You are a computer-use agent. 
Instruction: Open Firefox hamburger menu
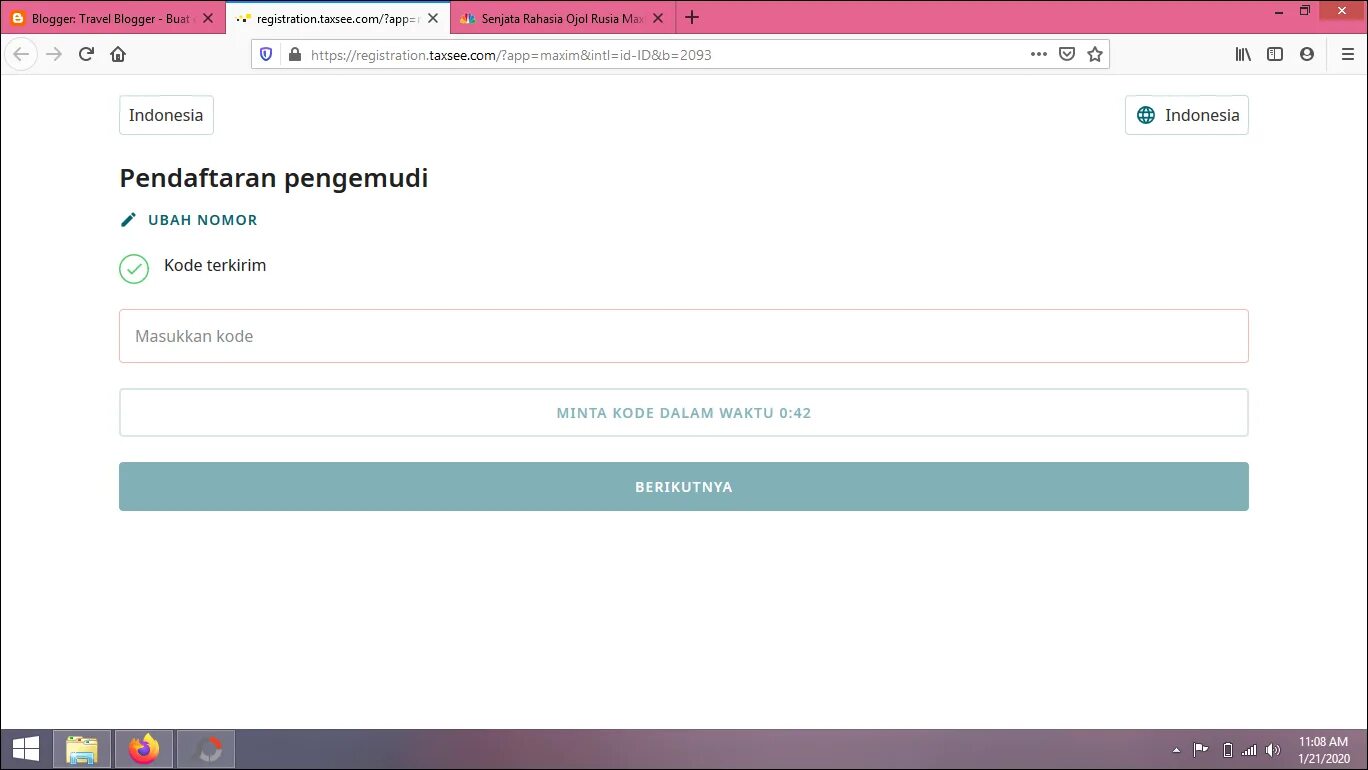1347,55
